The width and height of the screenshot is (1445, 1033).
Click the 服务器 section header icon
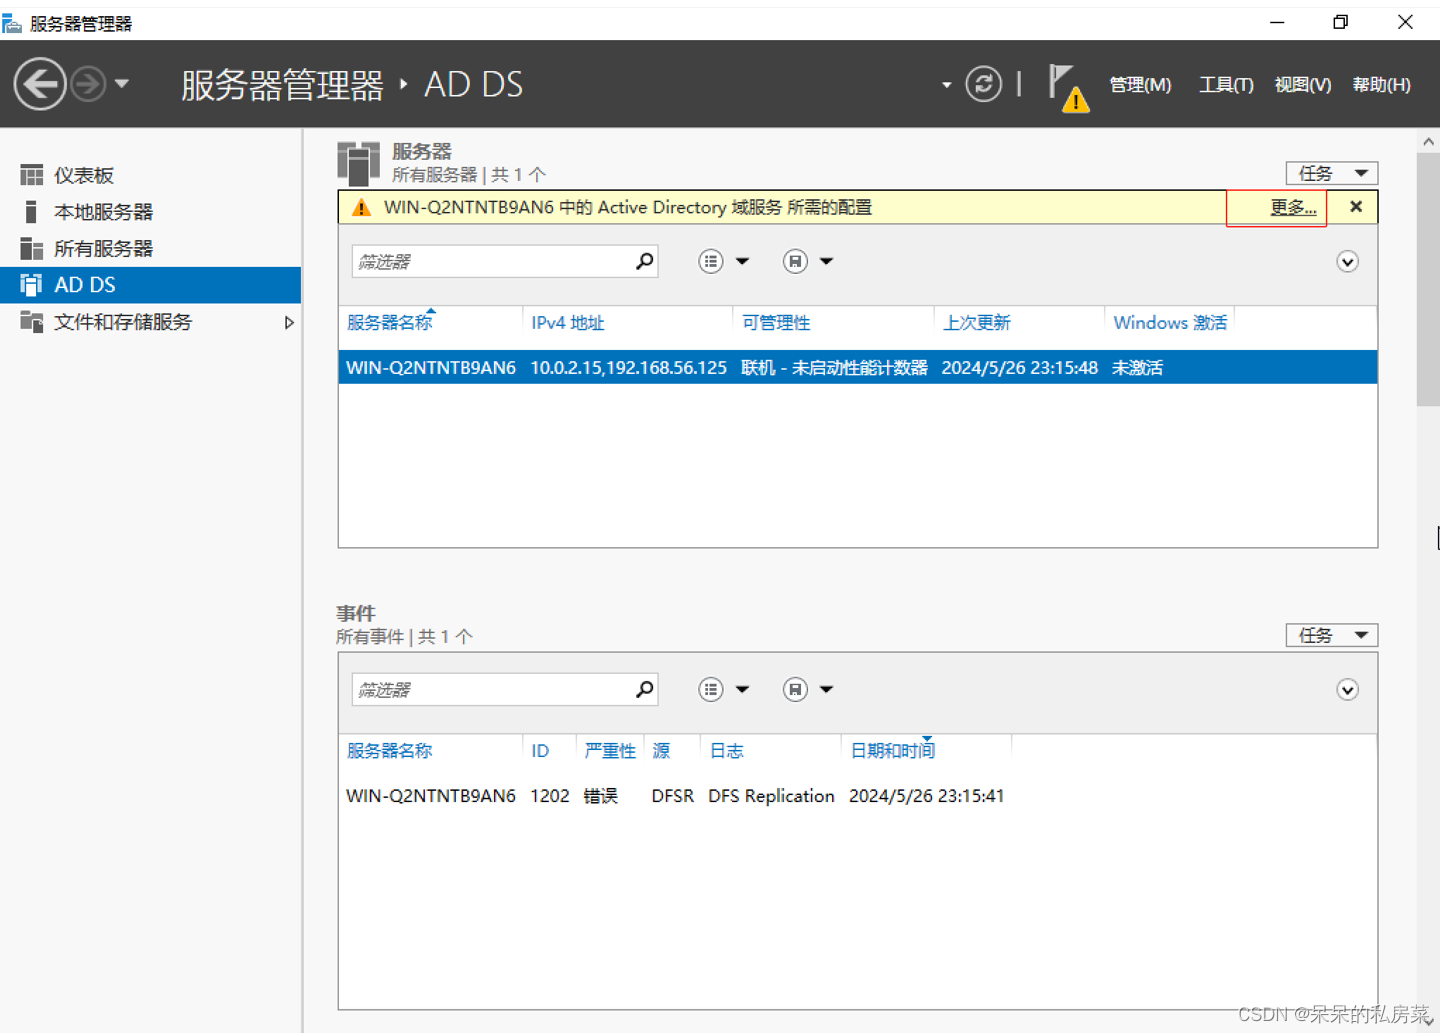click(x=358, y=163)
